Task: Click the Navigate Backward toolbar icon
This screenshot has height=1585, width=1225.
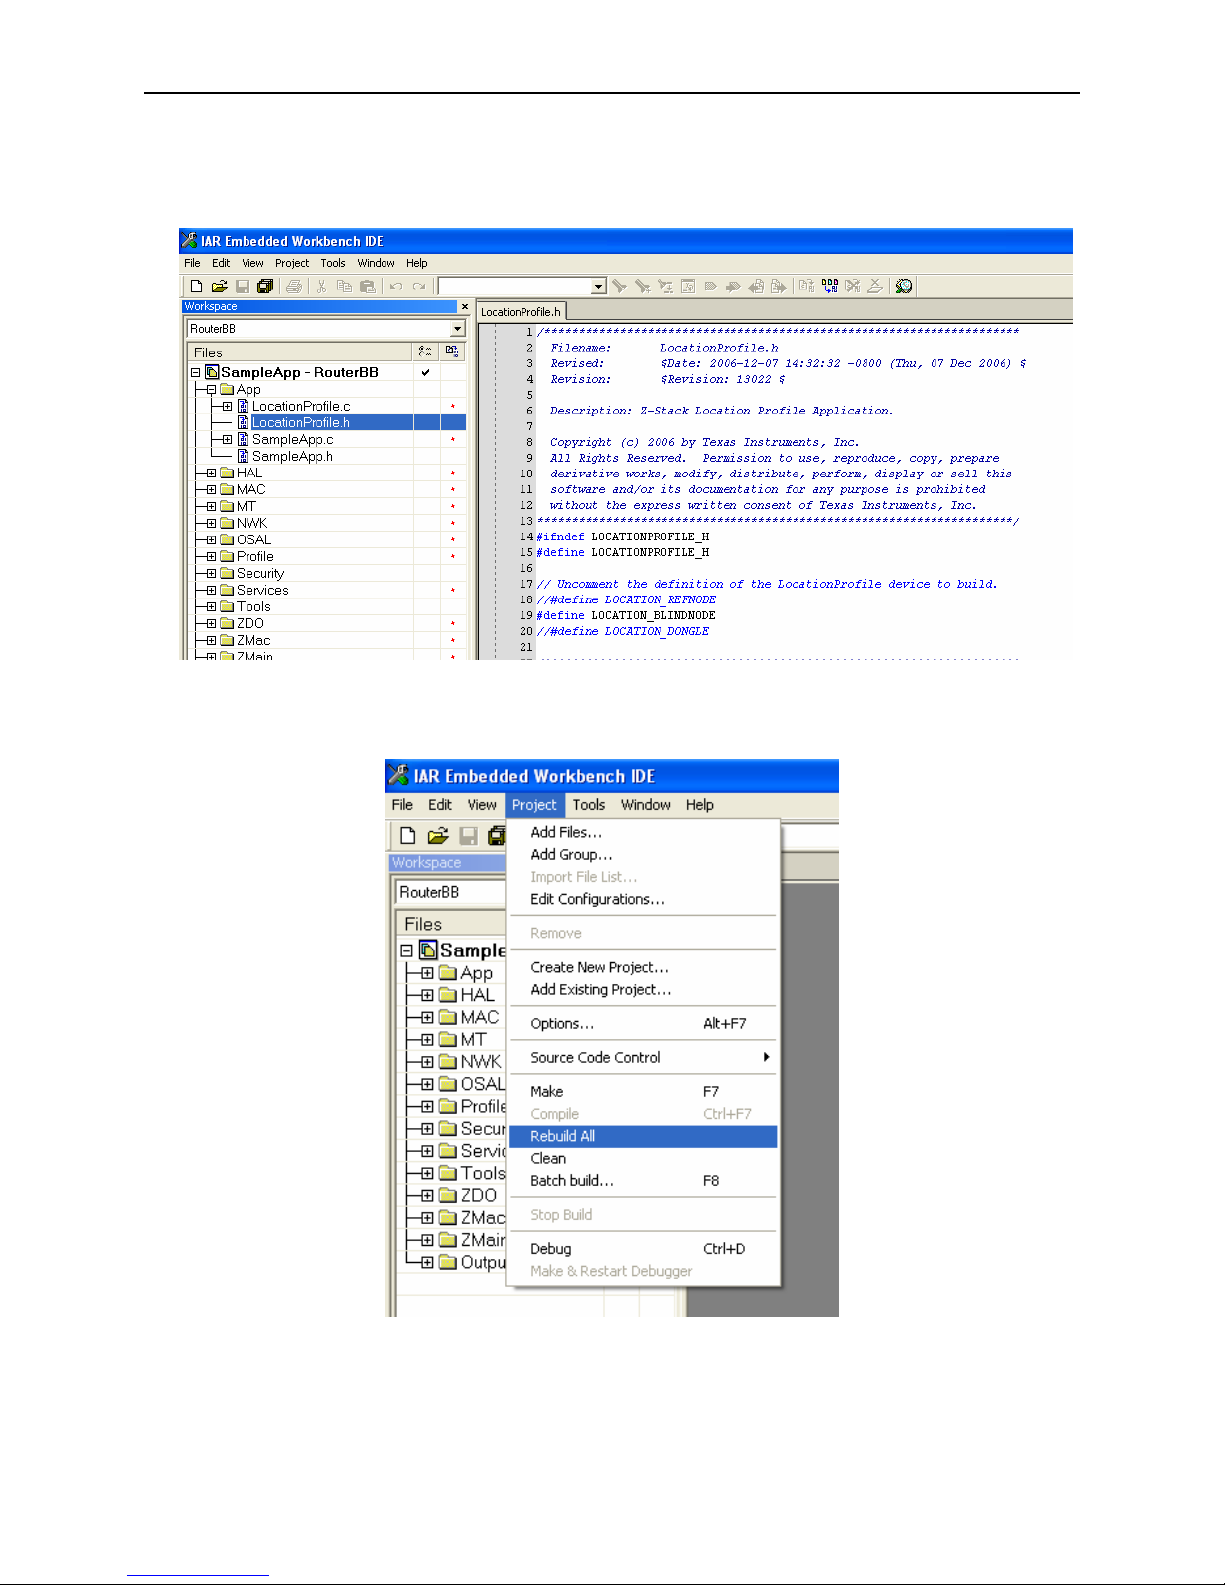Action: coord(756,286)
